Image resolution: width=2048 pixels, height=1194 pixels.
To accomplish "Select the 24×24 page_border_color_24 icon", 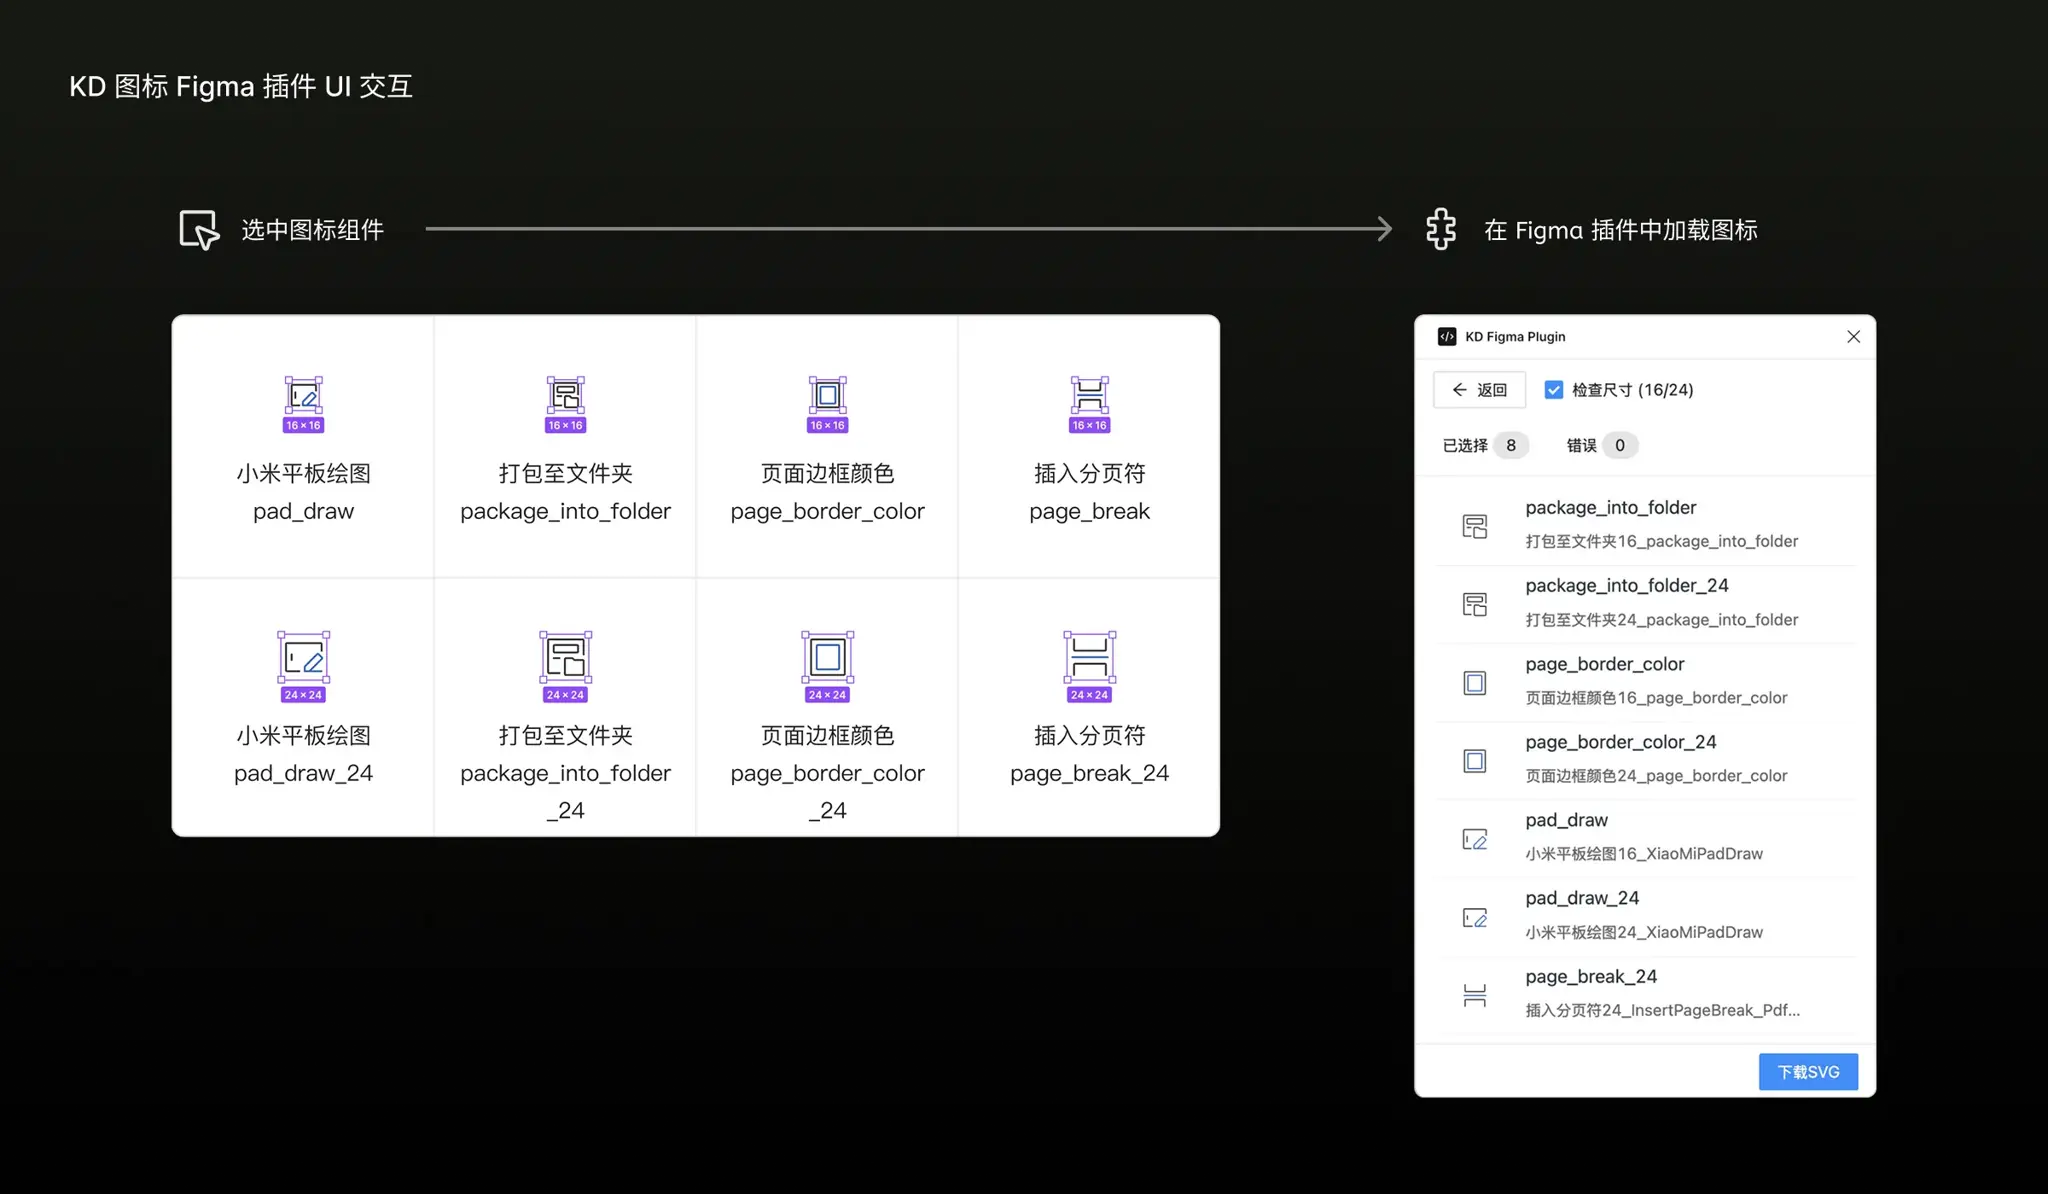I will pyautogui.click(x=827, y=657).
